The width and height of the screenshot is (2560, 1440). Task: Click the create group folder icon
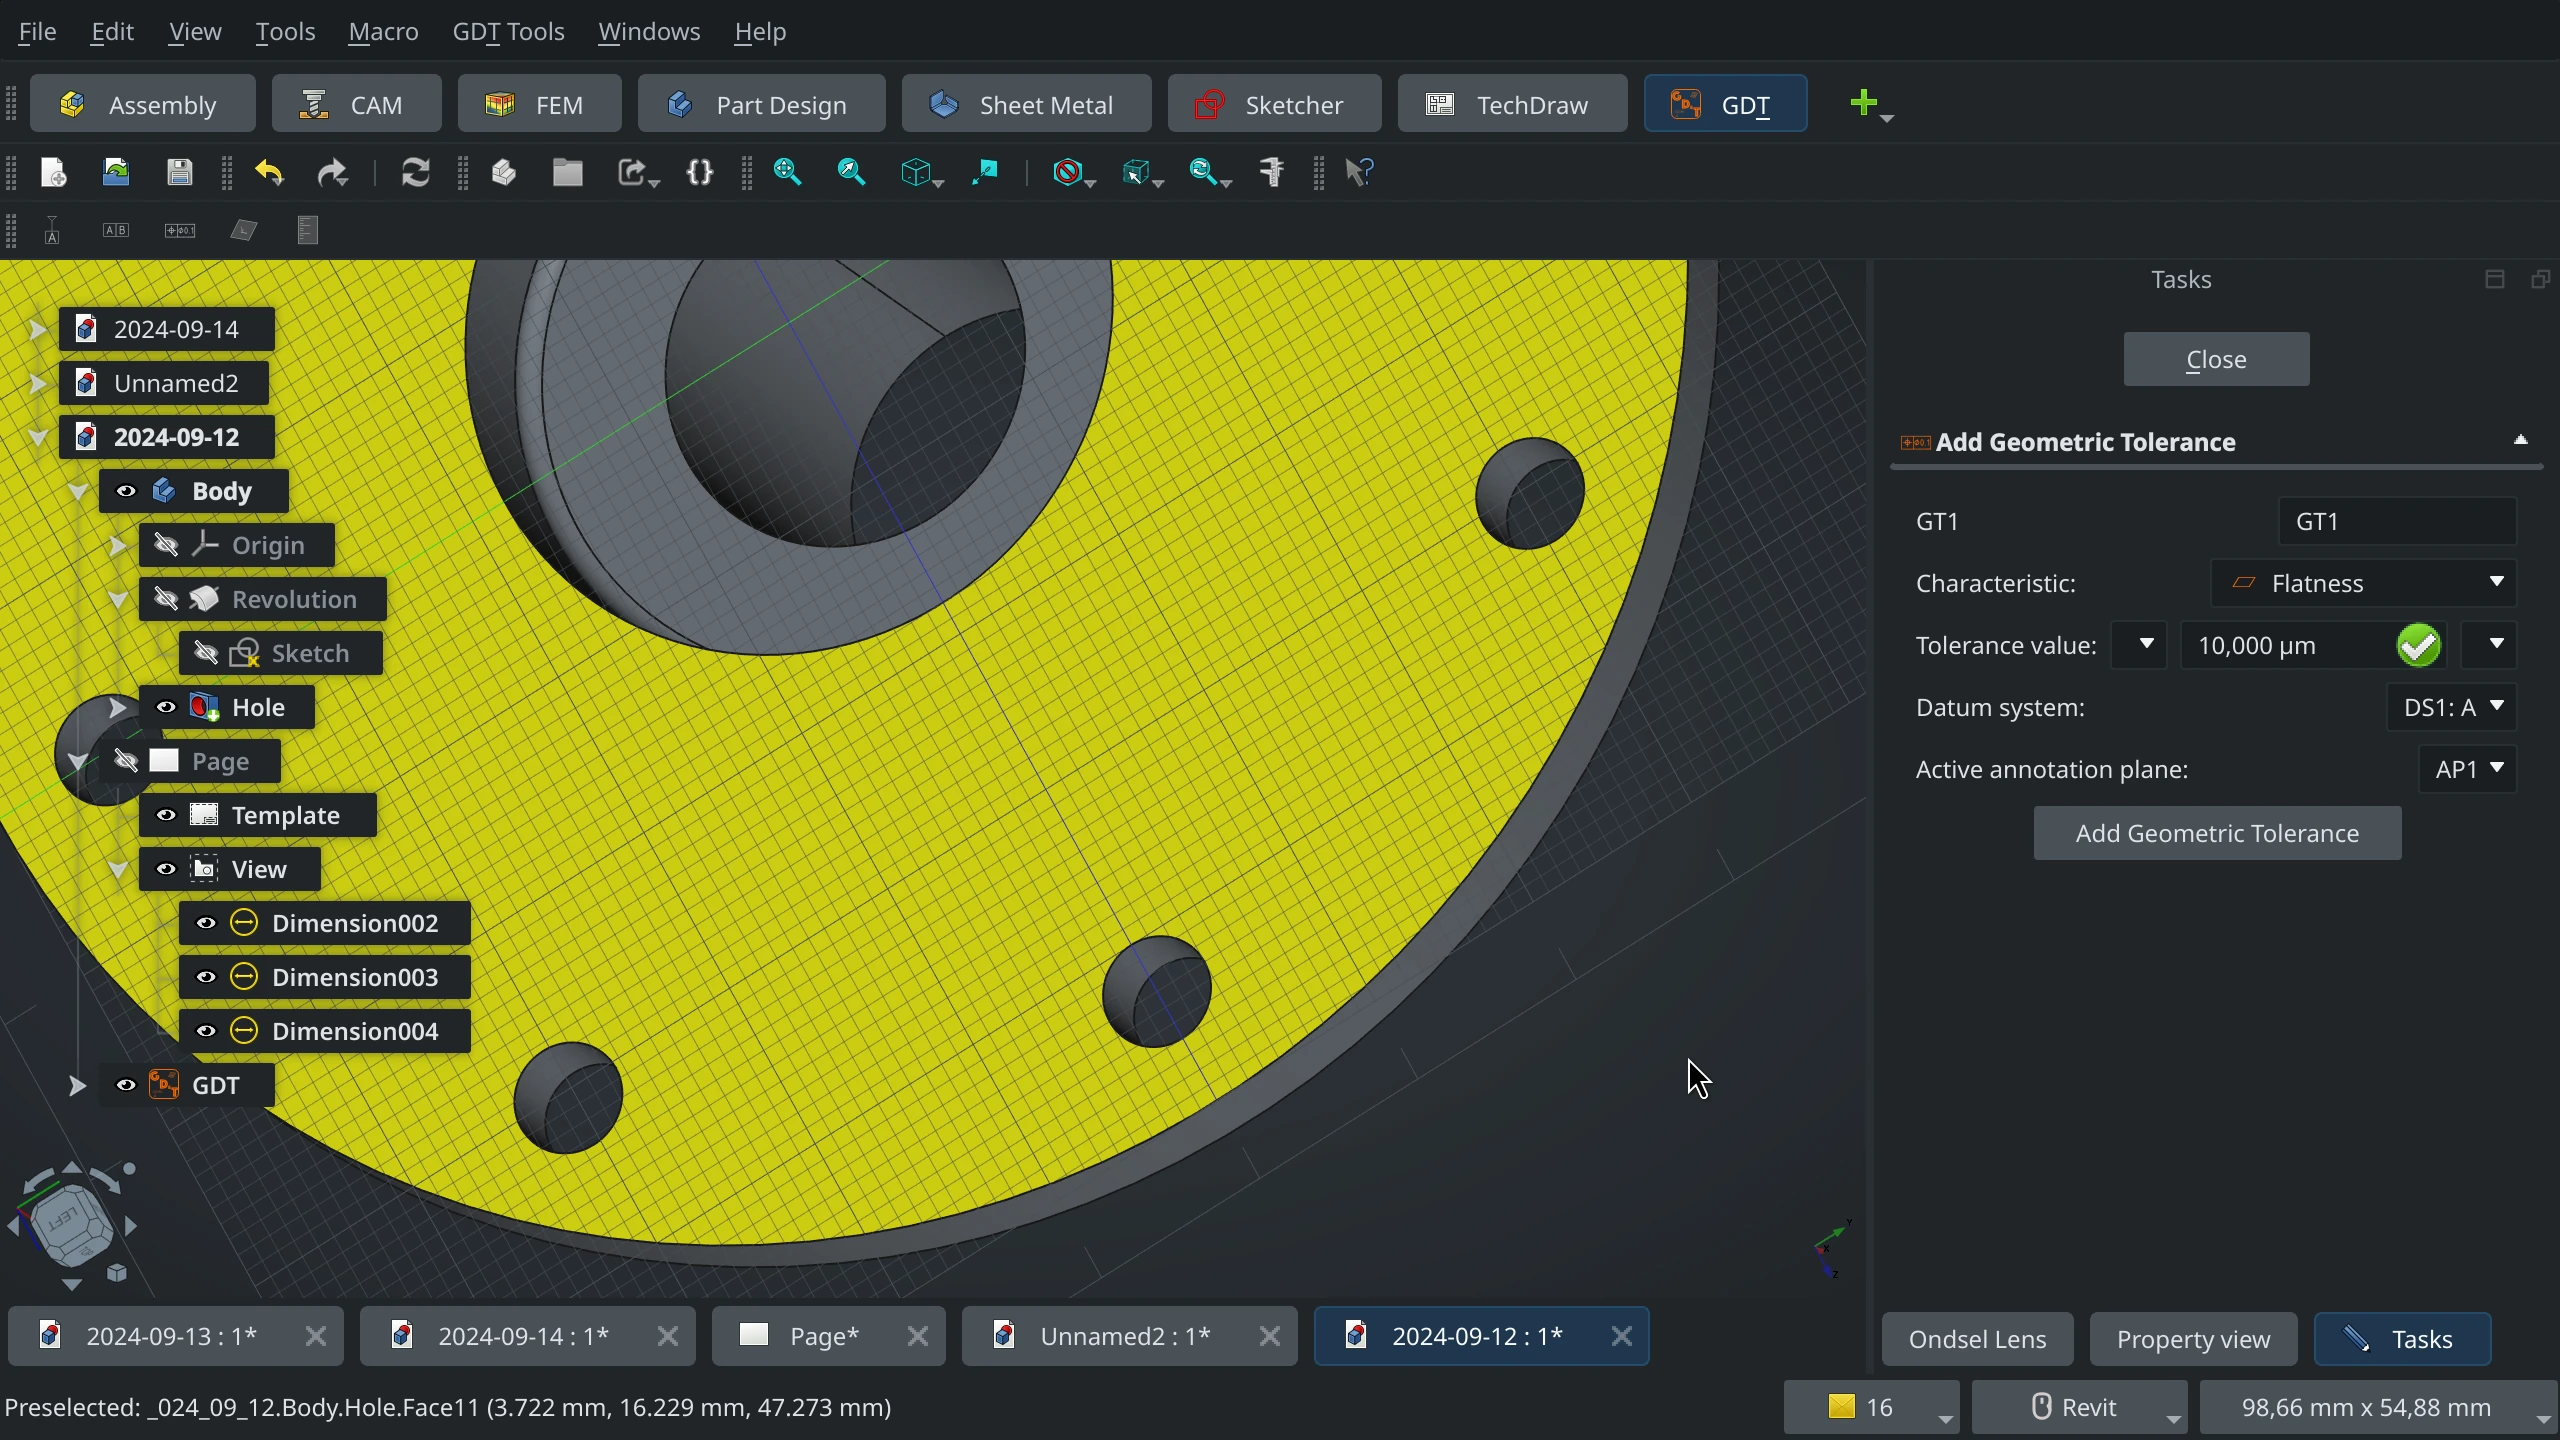point(567,172)
